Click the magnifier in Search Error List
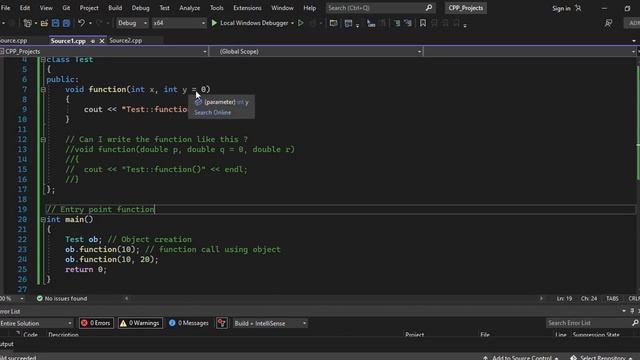Screen dimensions: 640x360 coord(635,323)
